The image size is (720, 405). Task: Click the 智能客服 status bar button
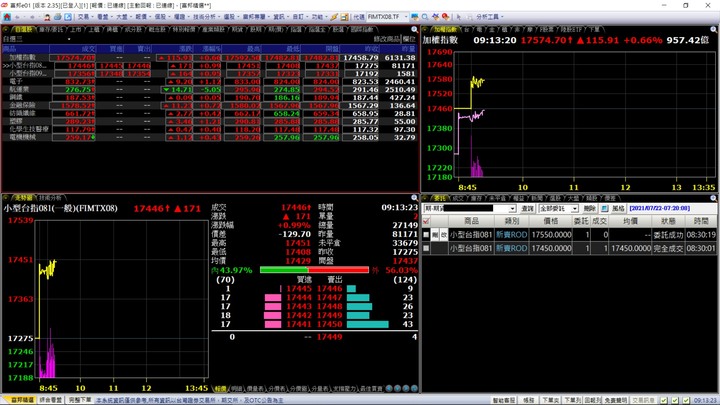click(504, 400)
